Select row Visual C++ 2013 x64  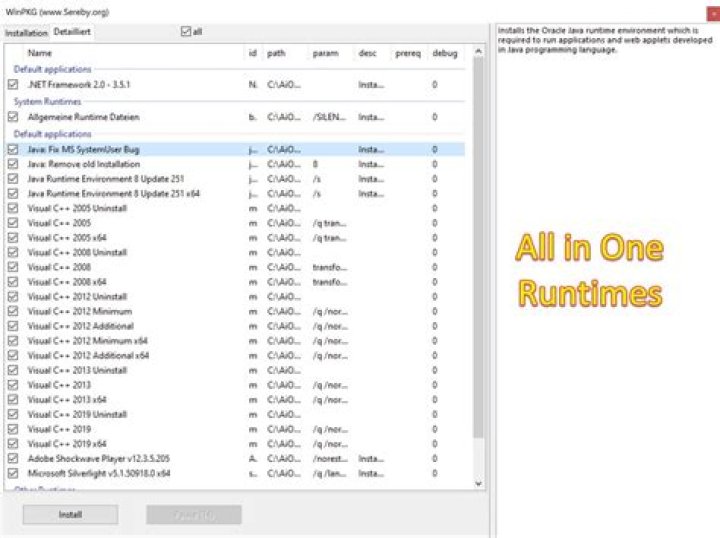(236, 399)
